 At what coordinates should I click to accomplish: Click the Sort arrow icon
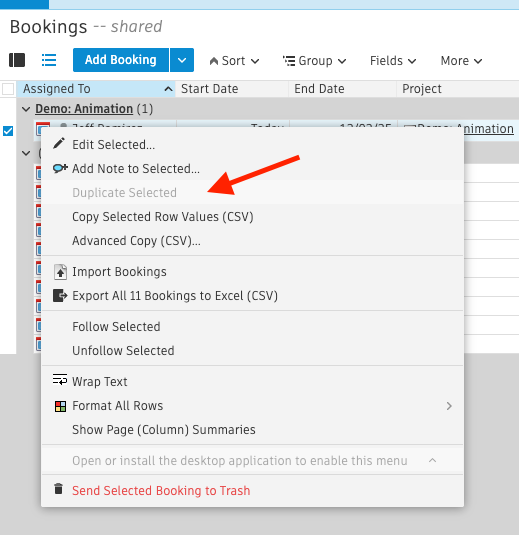(x=214, y=61)
